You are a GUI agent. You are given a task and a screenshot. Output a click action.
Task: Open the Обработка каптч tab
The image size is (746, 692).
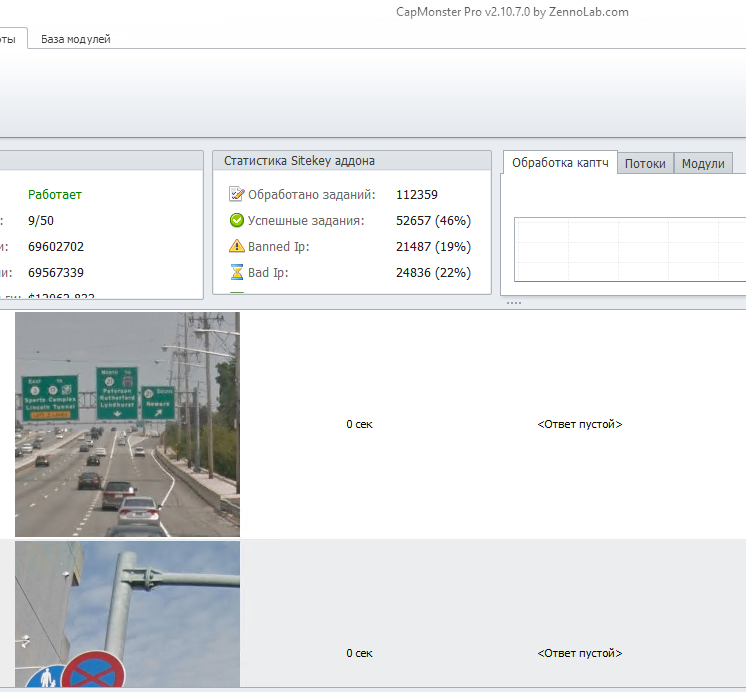(560, 163)
